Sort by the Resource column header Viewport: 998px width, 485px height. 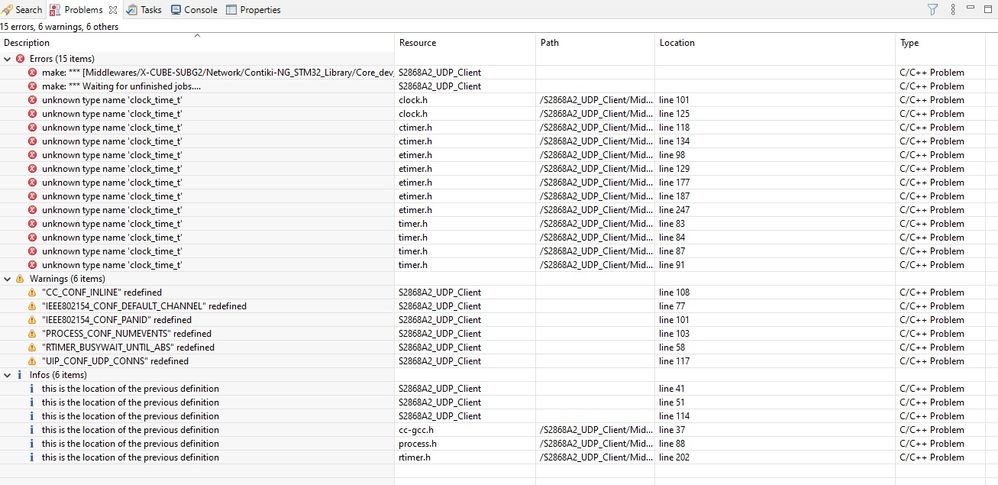tap(465, 43)
